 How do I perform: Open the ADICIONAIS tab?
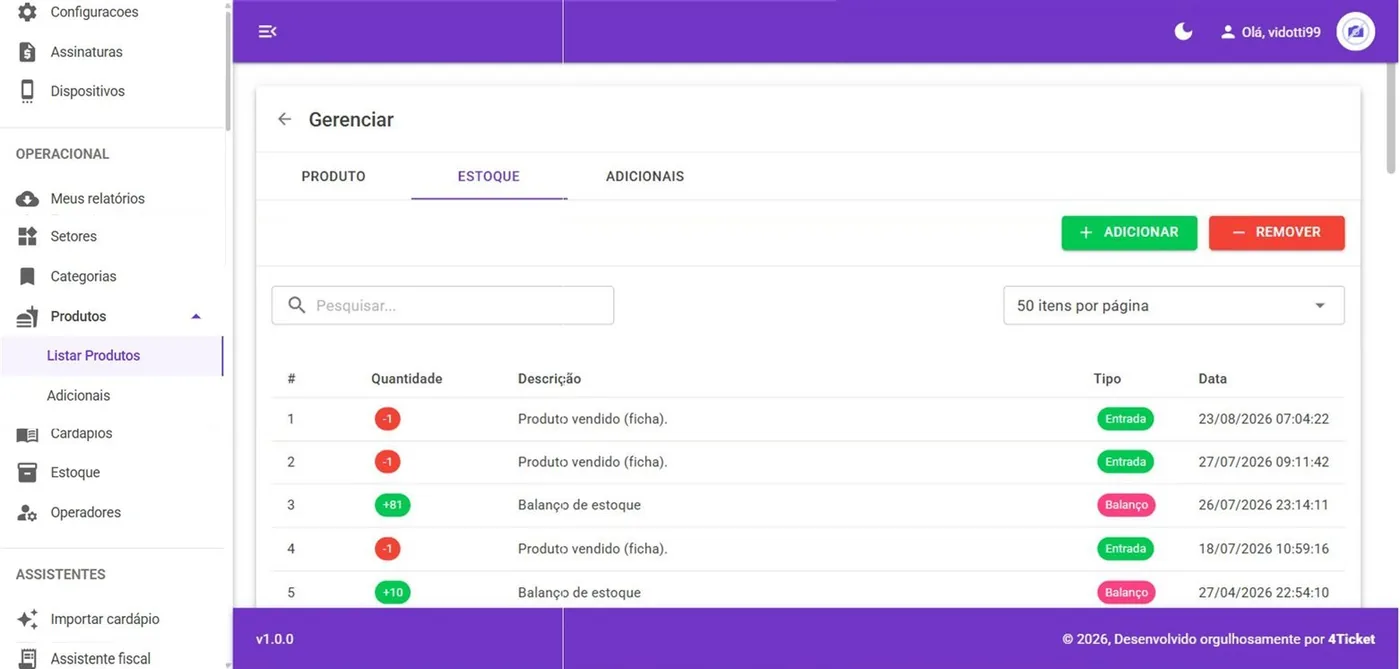[x=645, y=176]
